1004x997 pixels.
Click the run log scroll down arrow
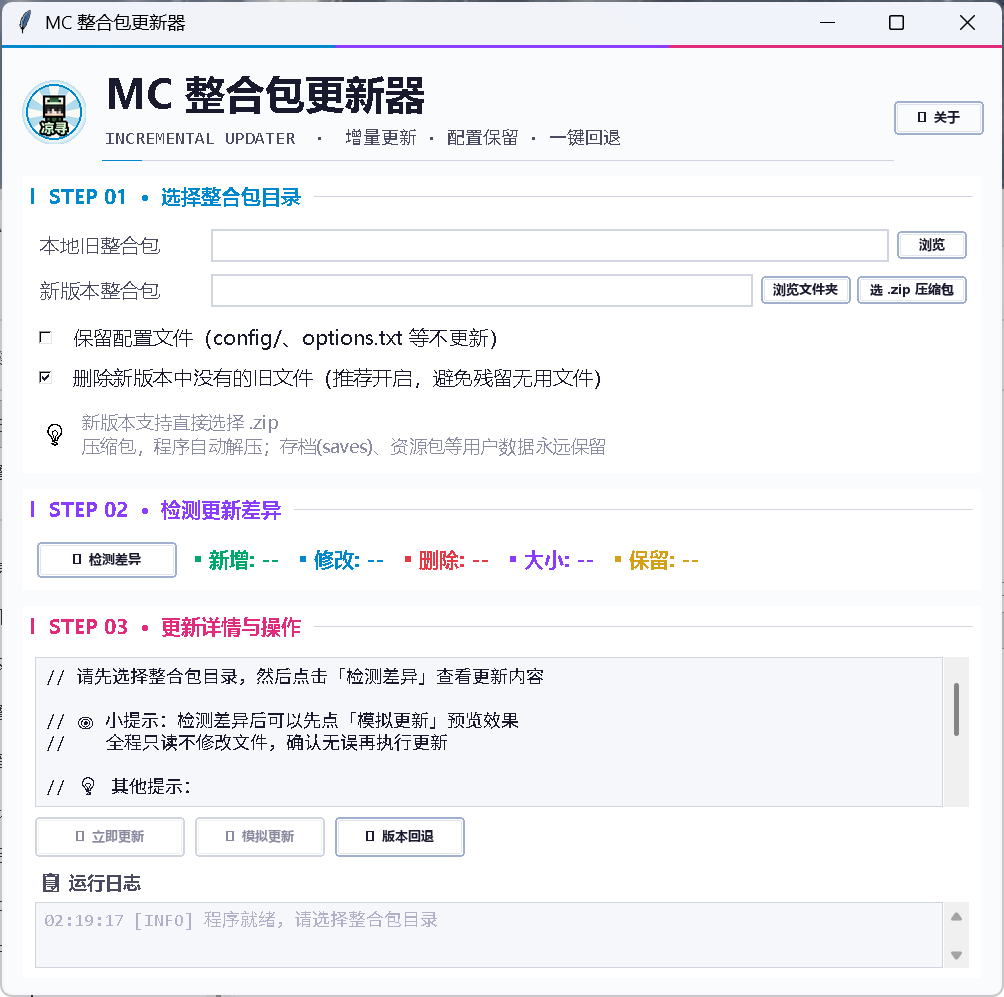coord(957,955)
